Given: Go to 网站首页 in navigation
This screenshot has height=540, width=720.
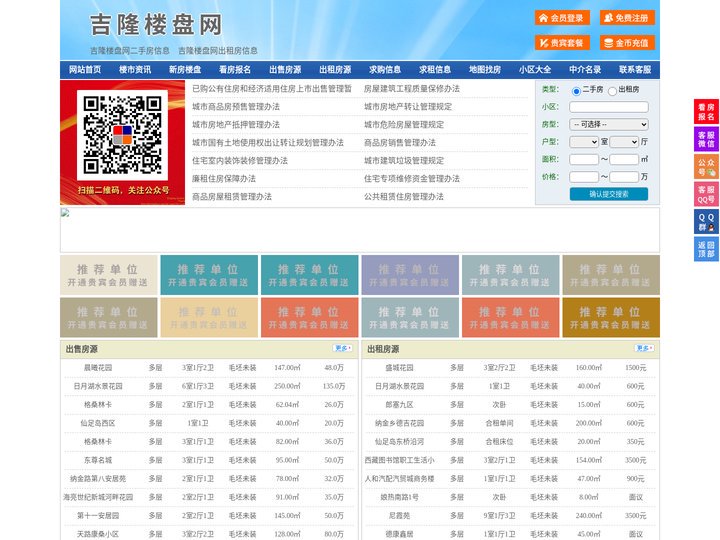Looking at the screenshot, I should 85,70.
